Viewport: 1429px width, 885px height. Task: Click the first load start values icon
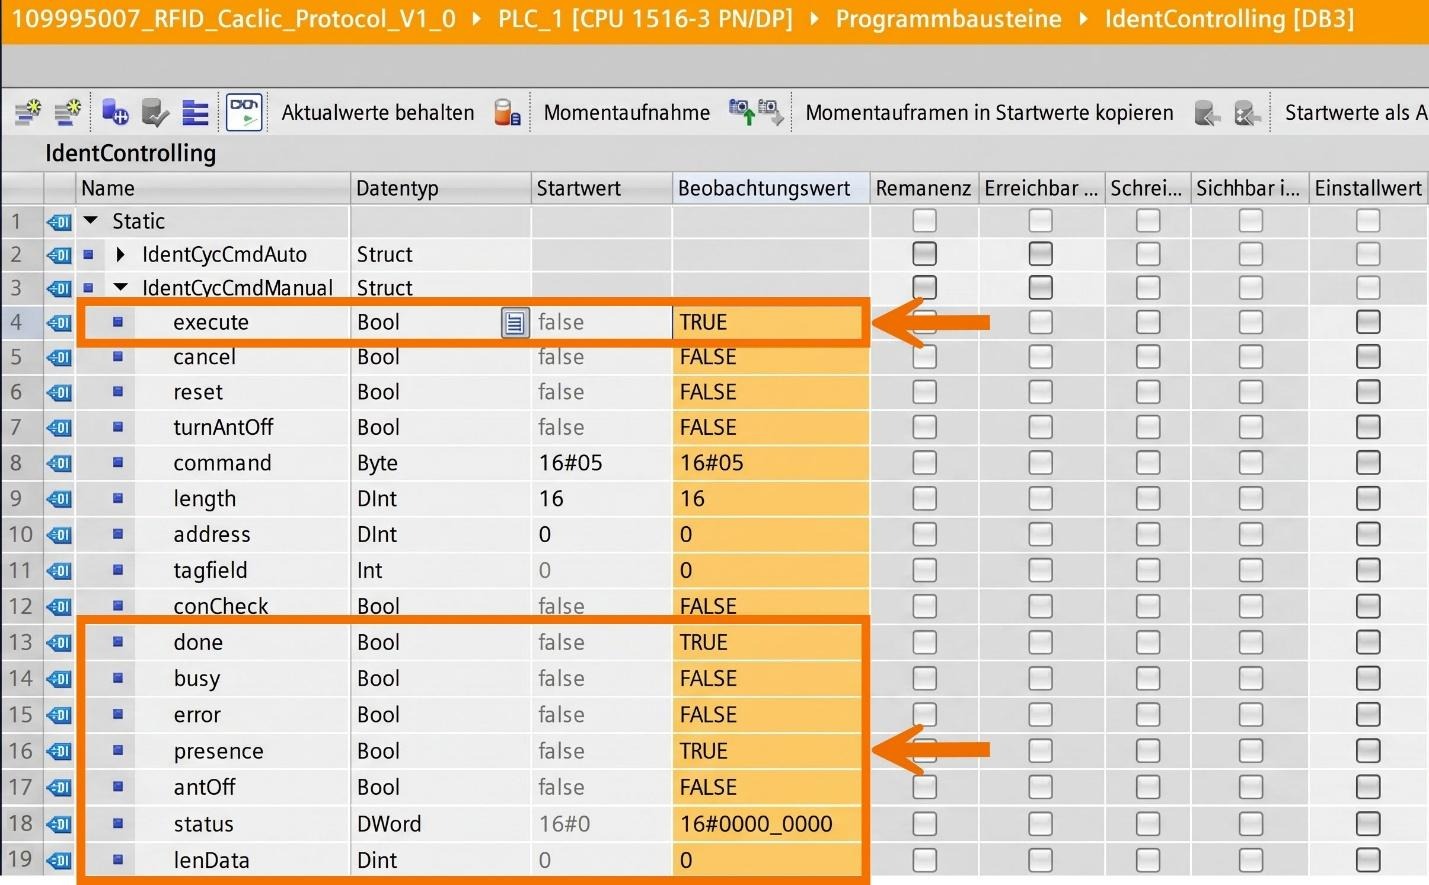coord(1207,112)
